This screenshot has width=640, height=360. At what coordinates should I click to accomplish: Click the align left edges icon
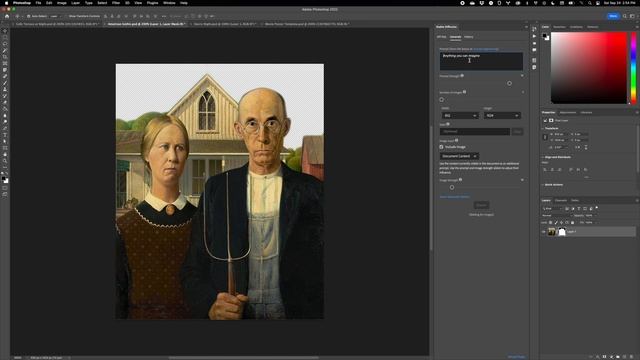coord(545,169)
